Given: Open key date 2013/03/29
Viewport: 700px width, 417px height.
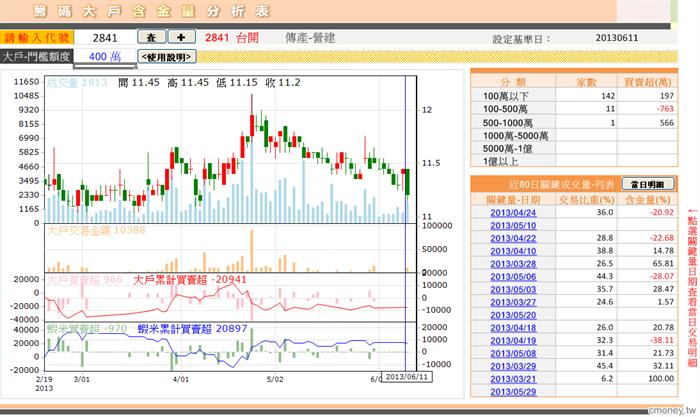Looking at the screenshot, I should point(513,366).
